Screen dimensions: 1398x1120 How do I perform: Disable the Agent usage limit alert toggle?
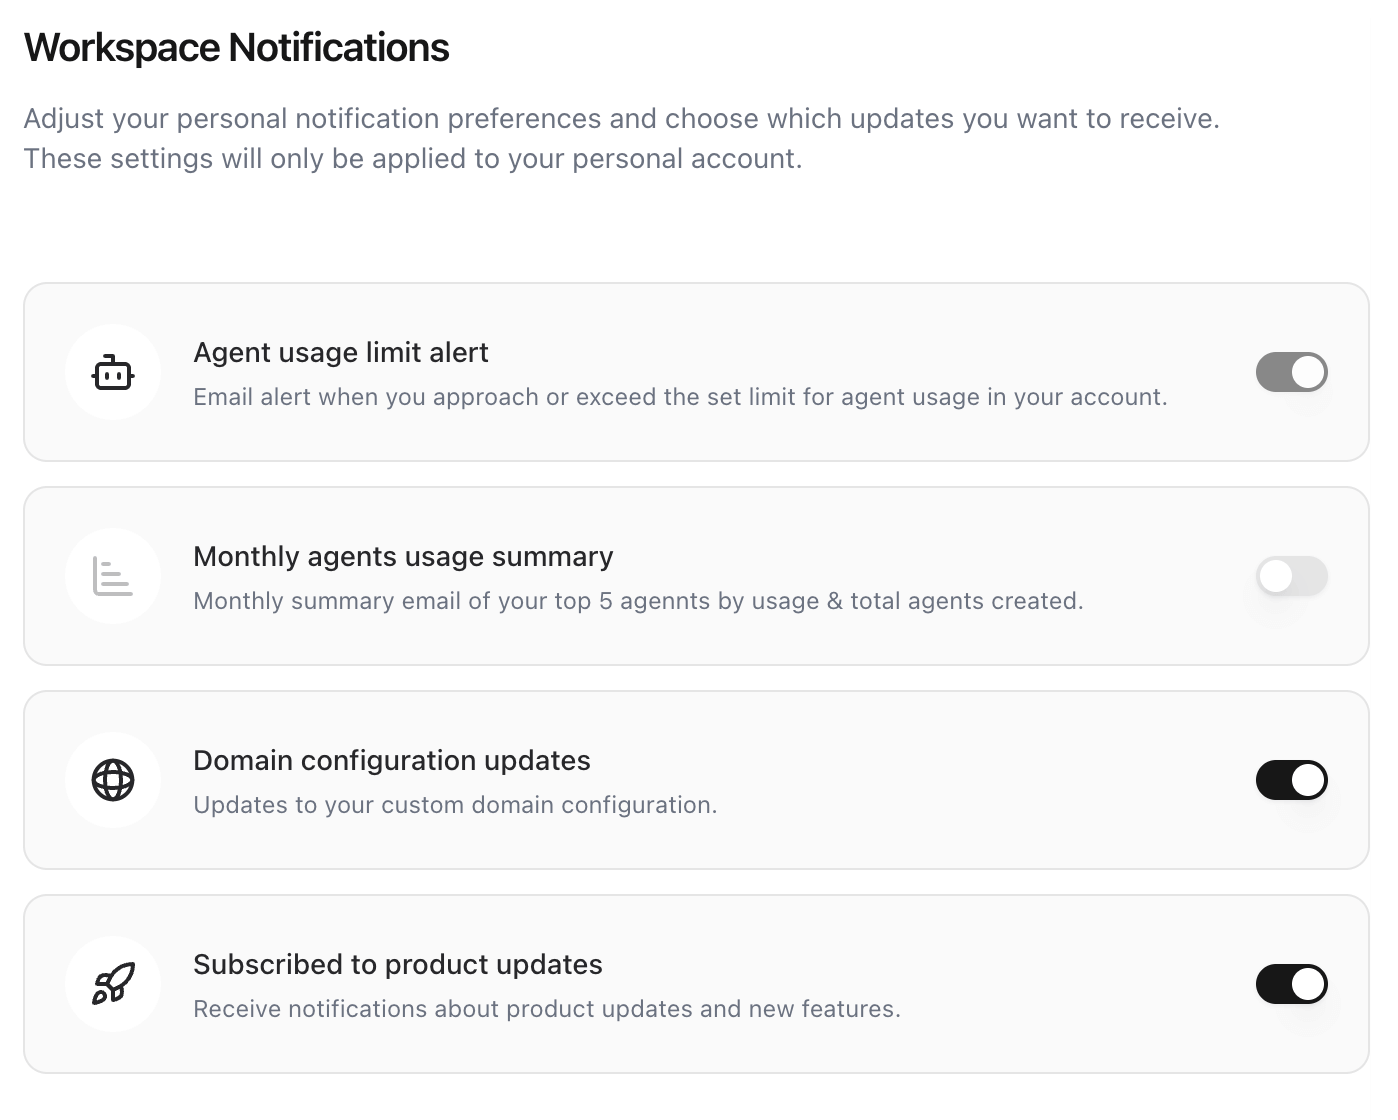pyautogui.click(x=1291, y=373)
